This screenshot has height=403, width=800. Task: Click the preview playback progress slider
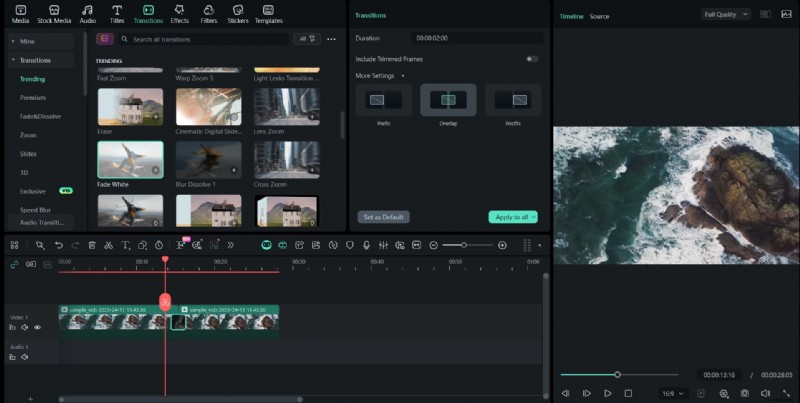pyautogui.click(x=617, y=375)
